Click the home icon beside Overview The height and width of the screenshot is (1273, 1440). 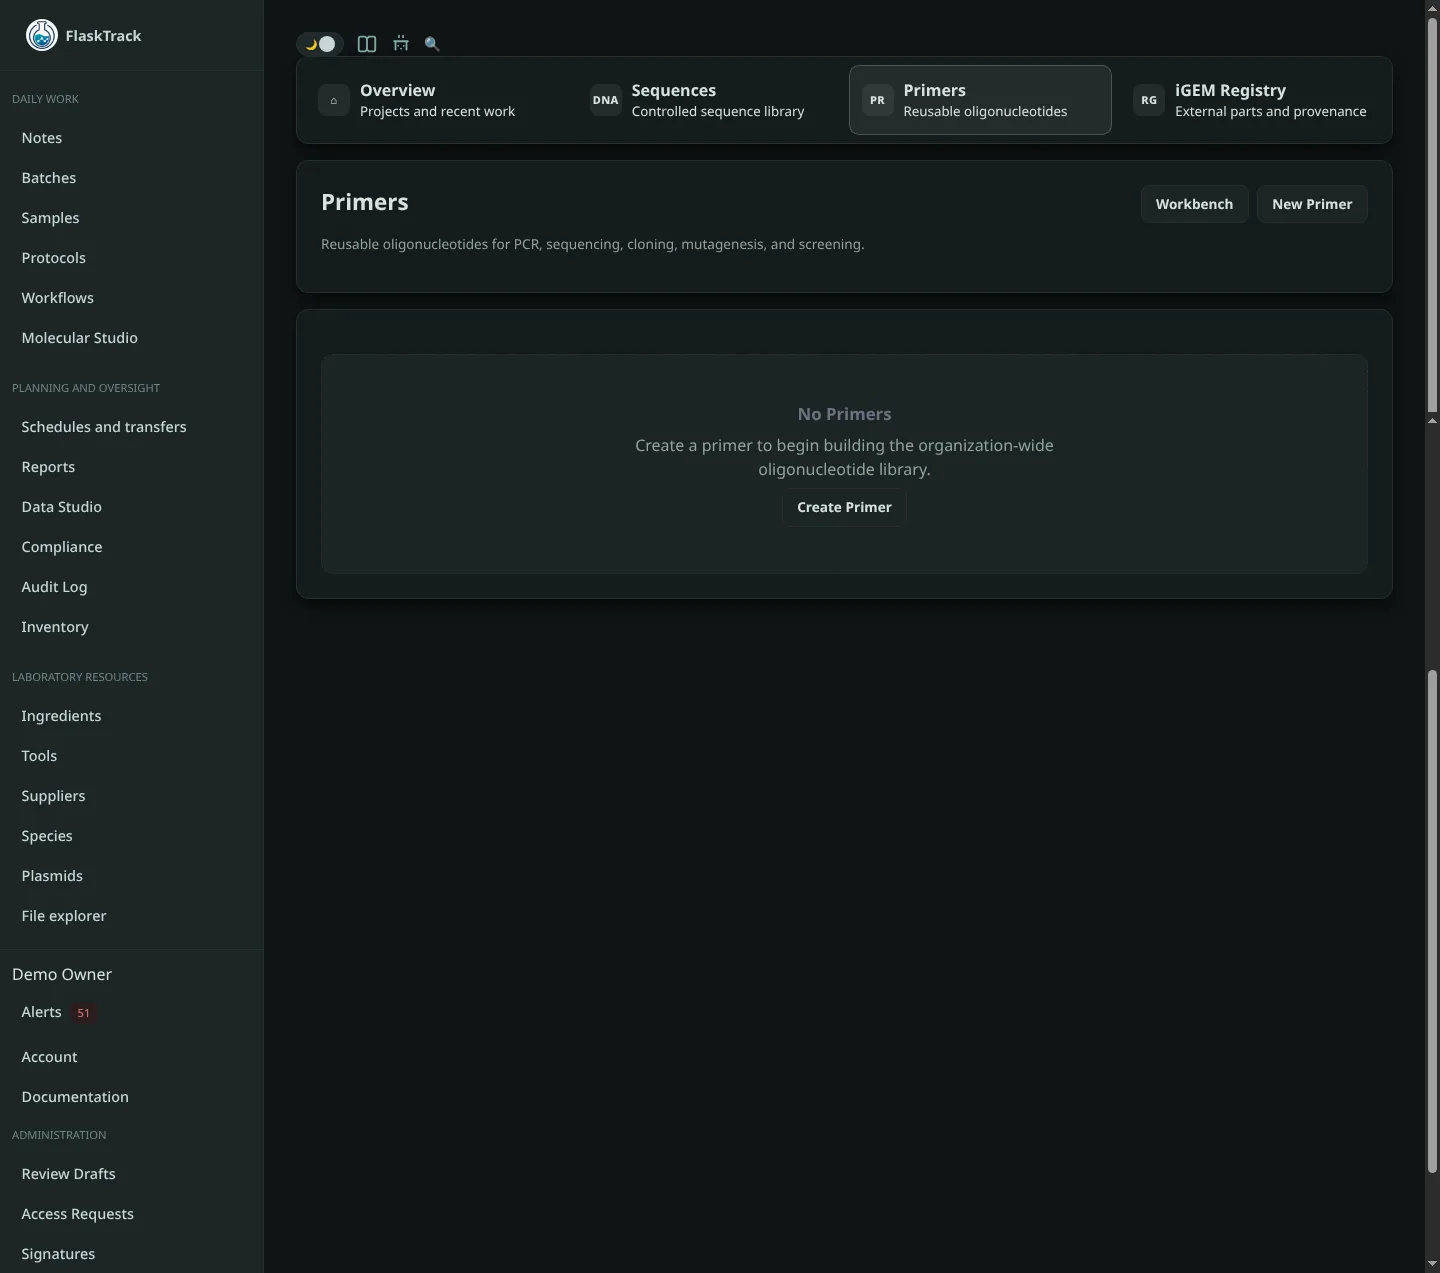[334, 100]
